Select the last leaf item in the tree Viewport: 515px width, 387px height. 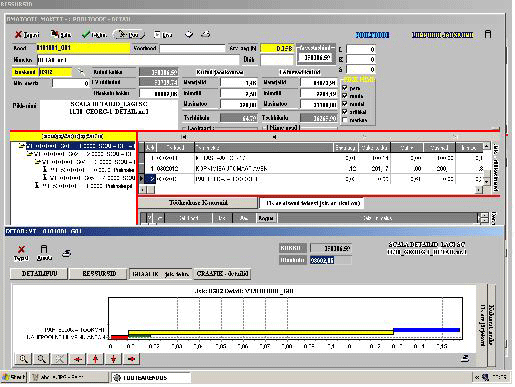click(83, 186)
